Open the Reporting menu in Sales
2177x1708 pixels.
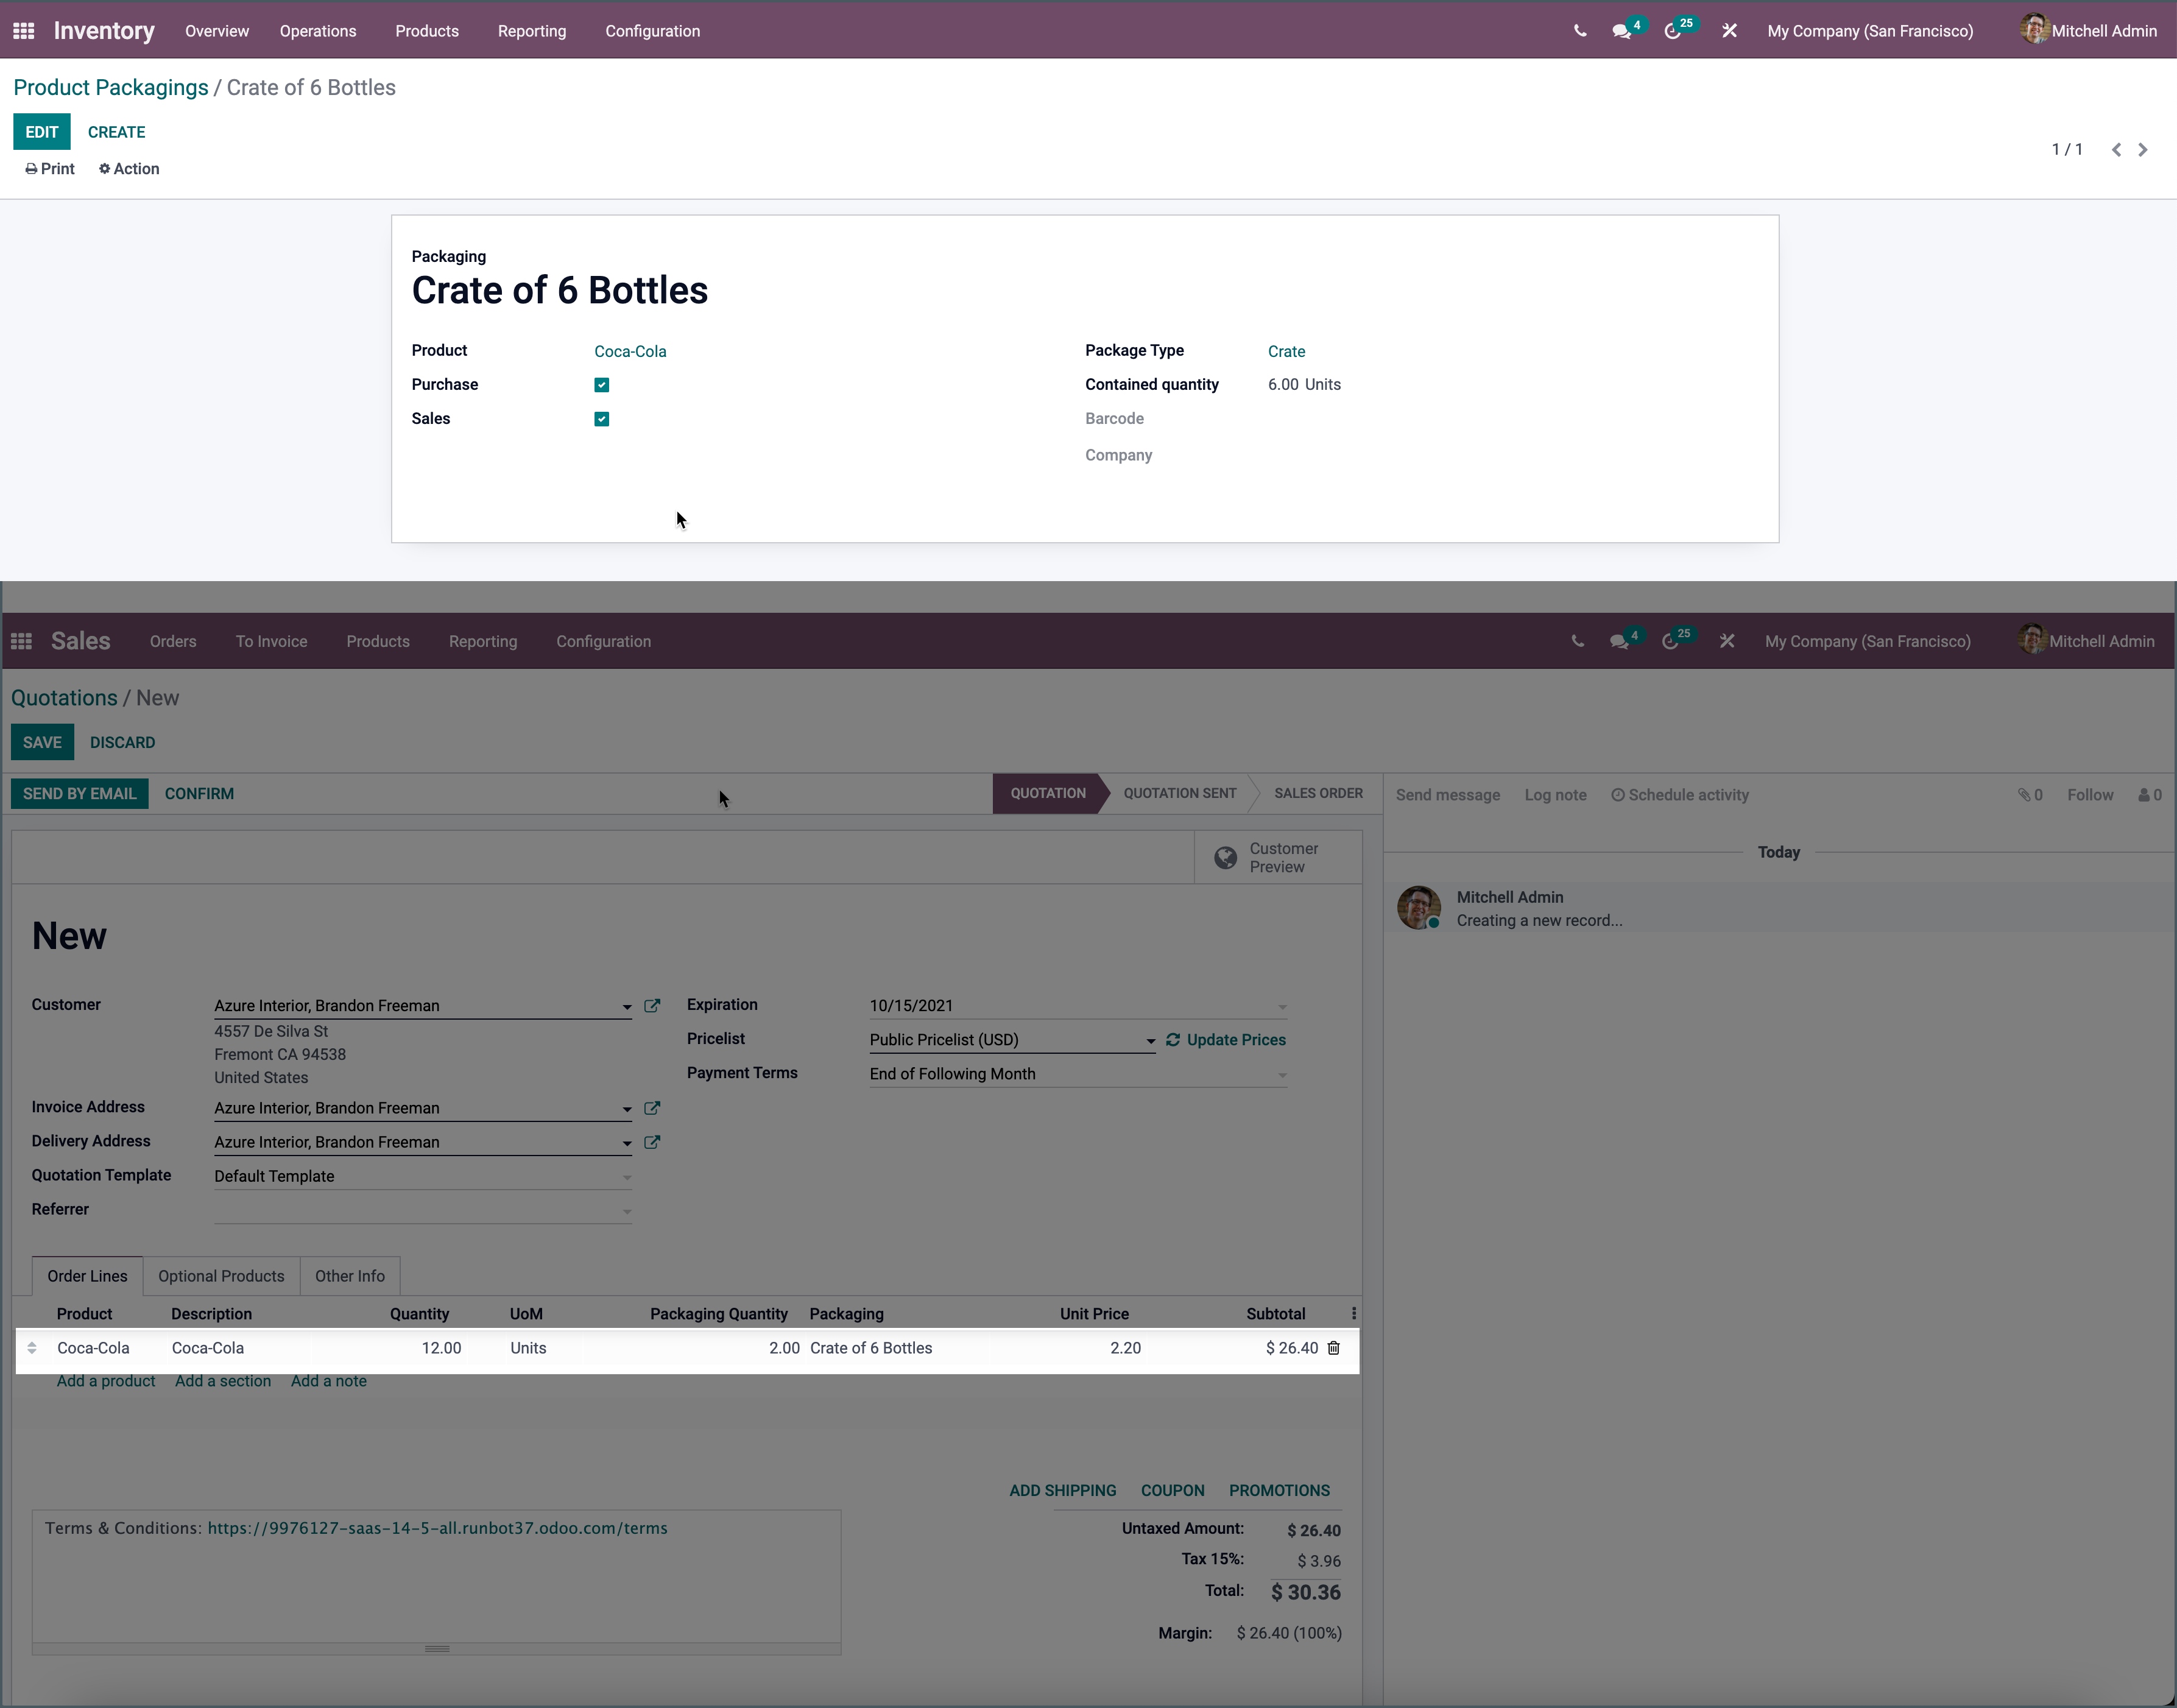pos(483,641)
